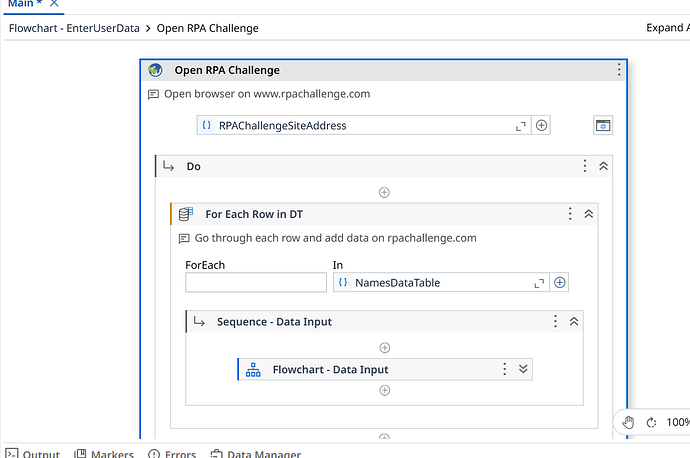Select the Do sequence header
The image size is (690, 458).
tap(384, 166)
